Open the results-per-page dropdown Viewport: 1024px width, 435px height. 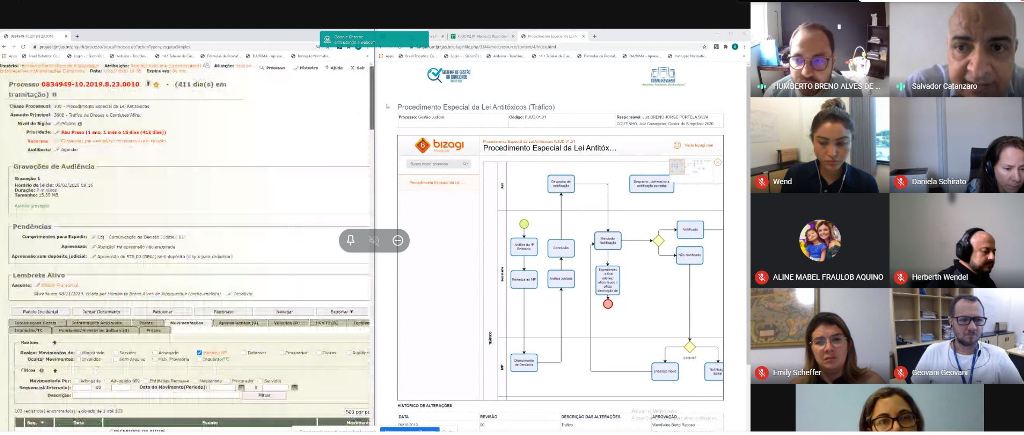[x=357, y=411]
